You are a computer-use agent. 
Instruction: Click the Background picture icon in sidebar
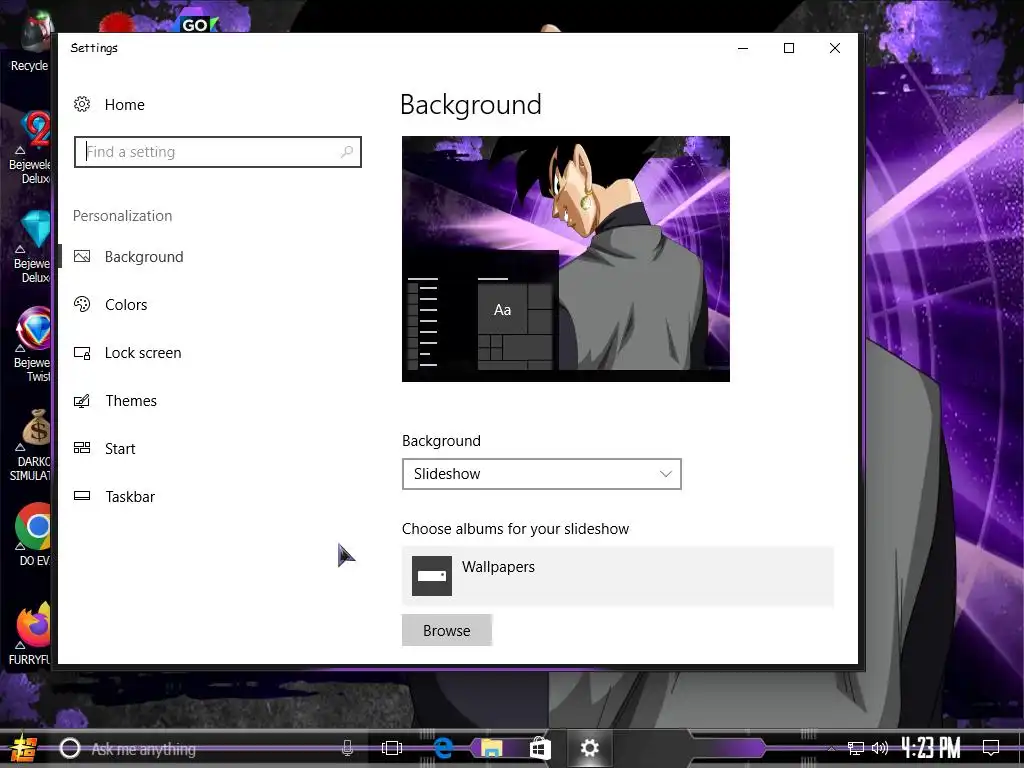coord(82,257)
